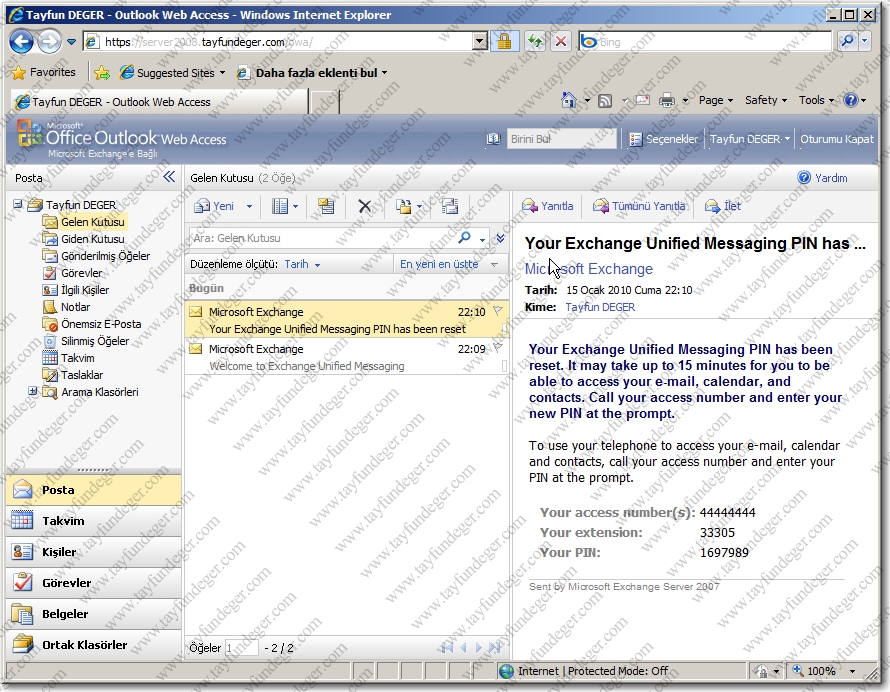
Task: Click Oturumu Kapat to sign out
Action: 837,139
